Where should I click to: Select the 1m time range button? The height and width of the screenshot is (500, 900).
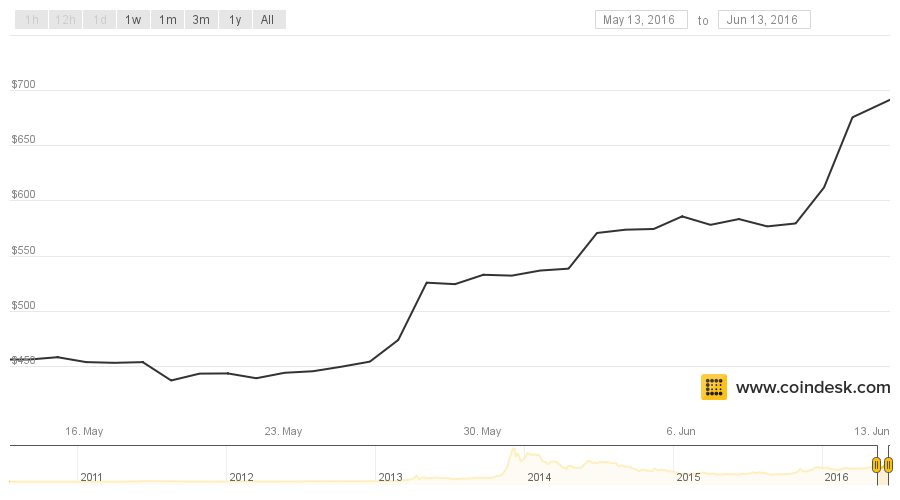[168, 20]
